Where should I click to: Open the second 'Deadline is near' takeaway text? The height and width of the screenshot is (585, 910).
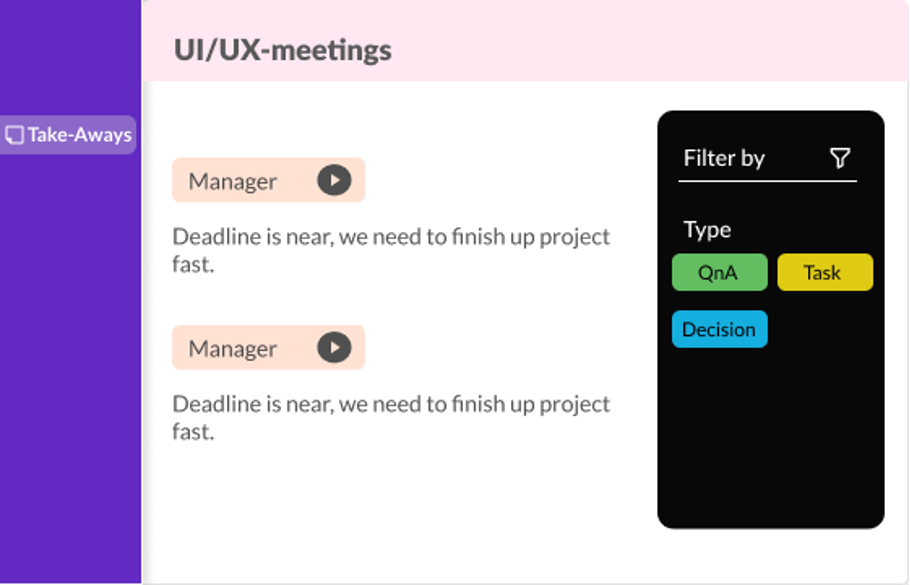click(391, 405)
